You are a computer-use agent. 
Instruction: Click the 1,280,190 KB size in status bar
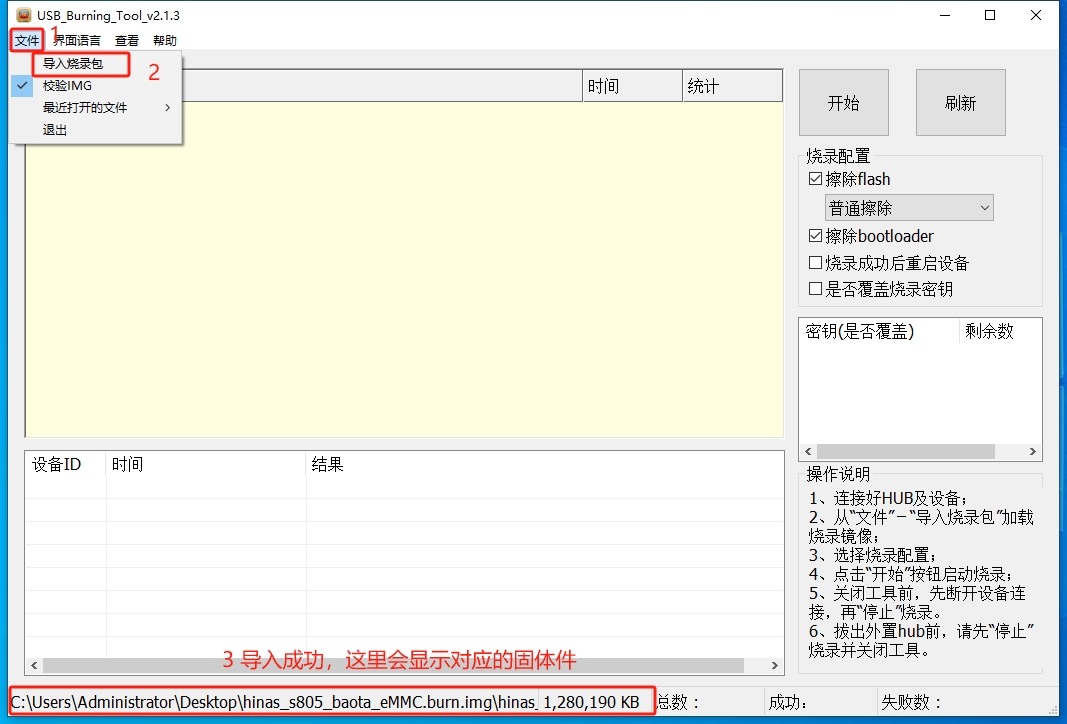591,702
